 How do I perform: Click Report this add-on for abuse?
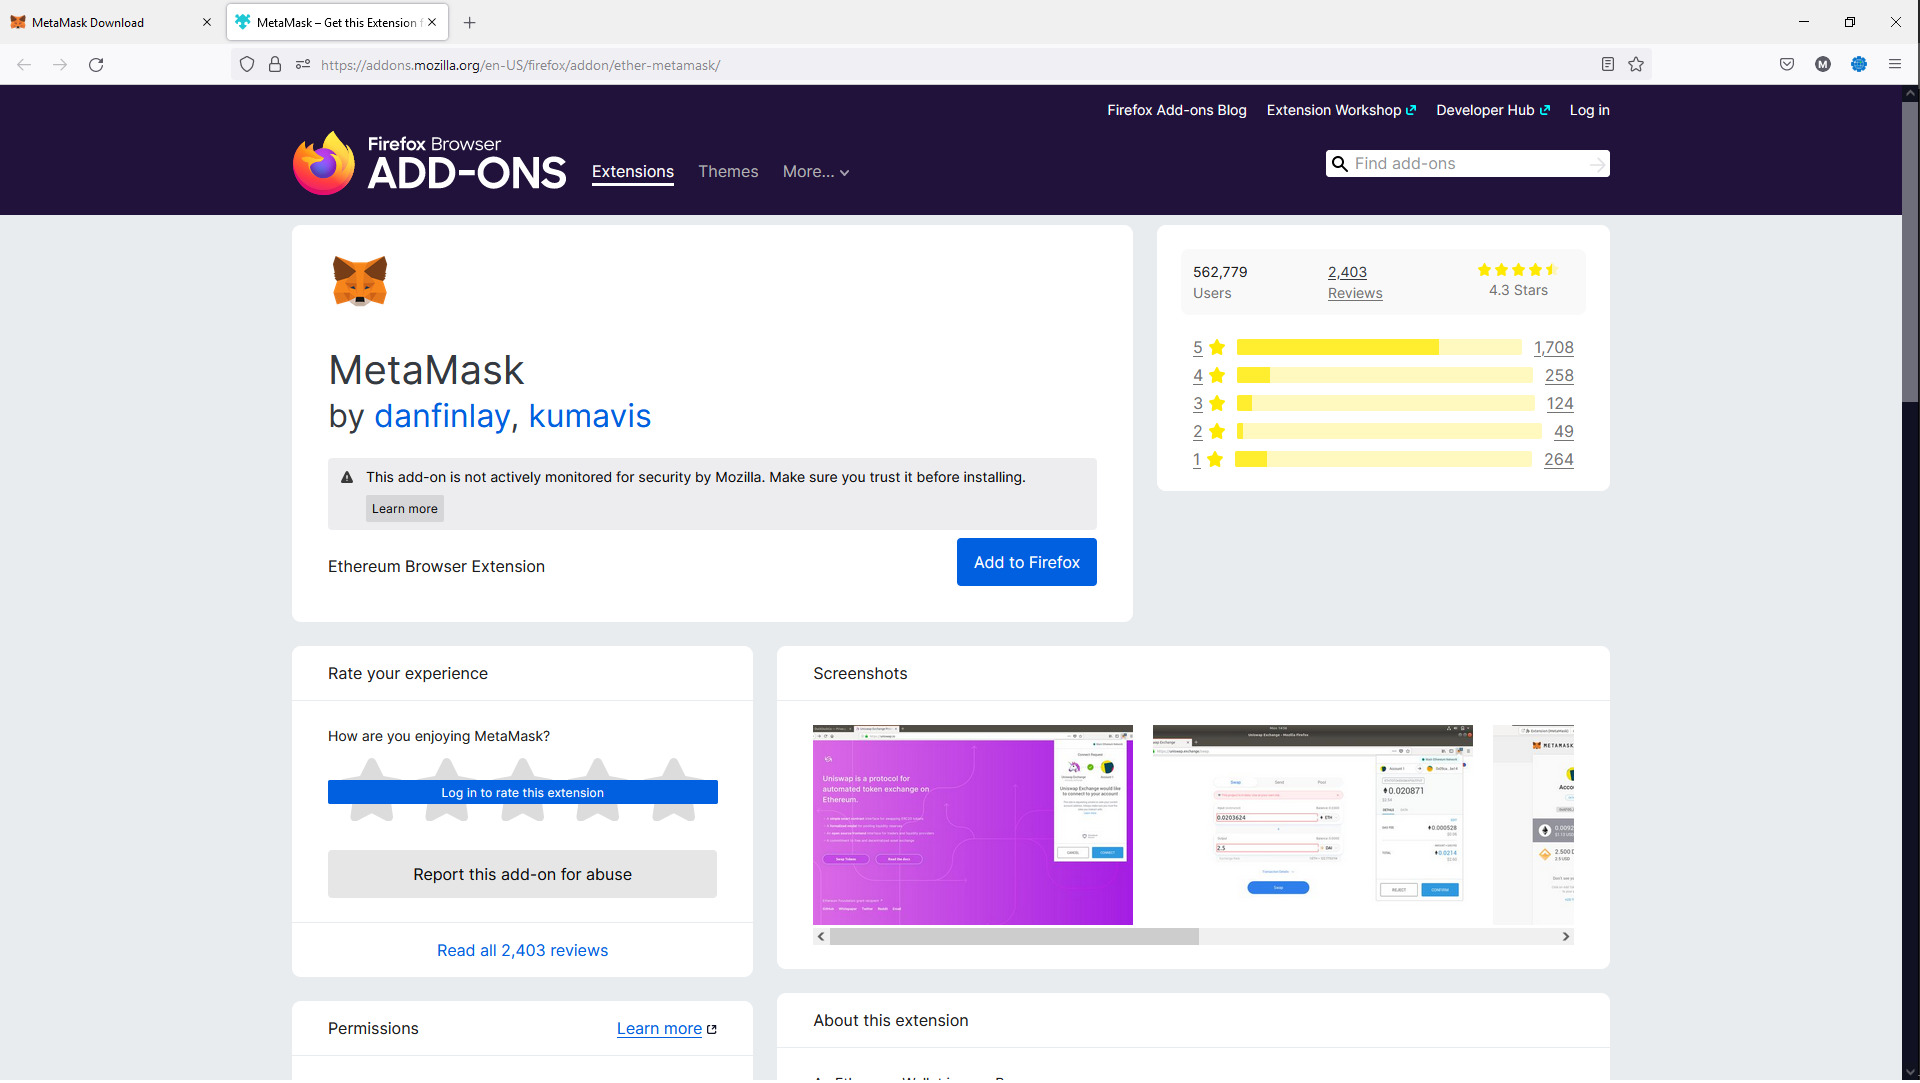point(523,875)
